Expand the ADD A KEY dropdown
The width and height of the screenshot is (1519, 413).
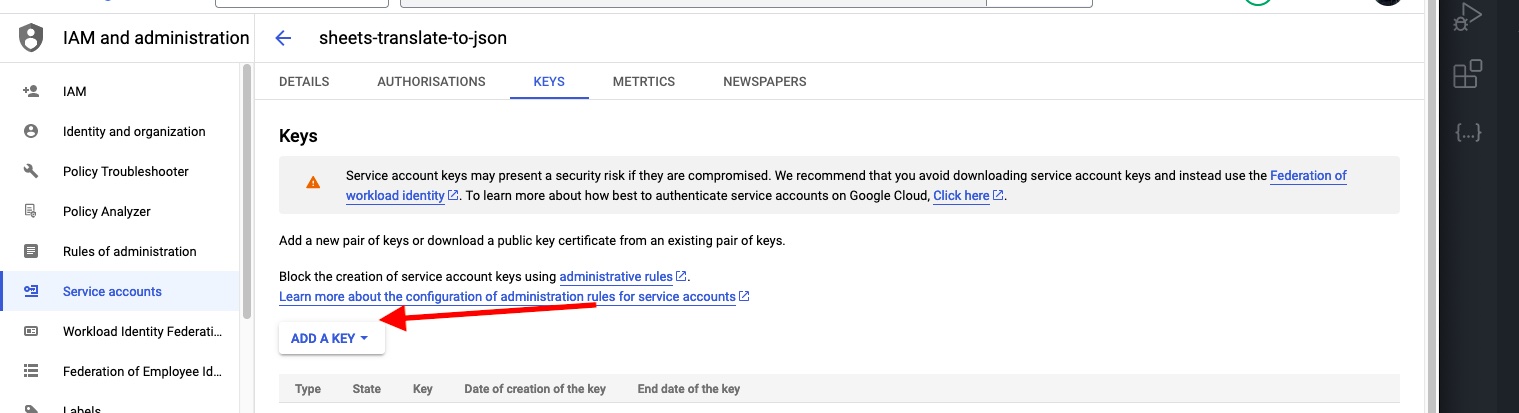tap(331, 338)
